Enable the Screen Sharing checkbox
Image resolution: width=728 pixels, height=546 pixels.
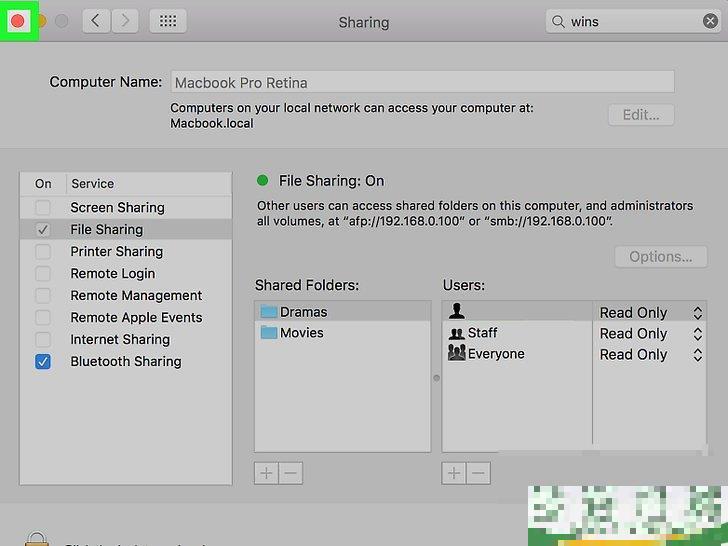tap(43, 208)
